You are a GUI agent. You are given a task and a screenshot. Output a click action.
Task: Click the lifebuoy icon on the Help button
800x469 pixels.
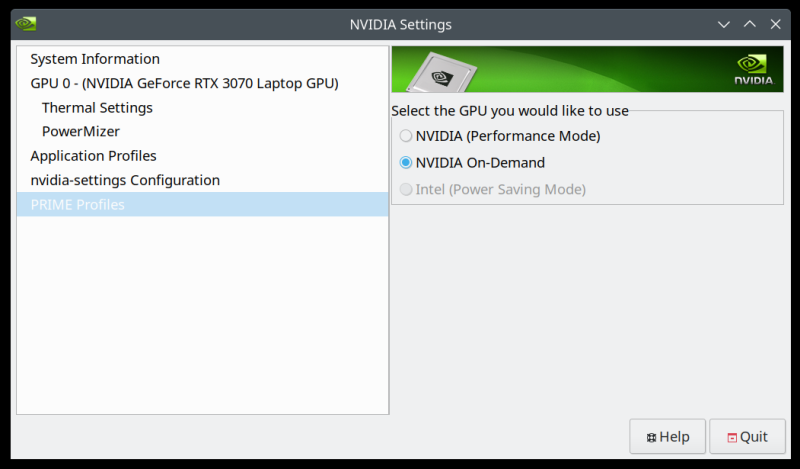point(651,437)
